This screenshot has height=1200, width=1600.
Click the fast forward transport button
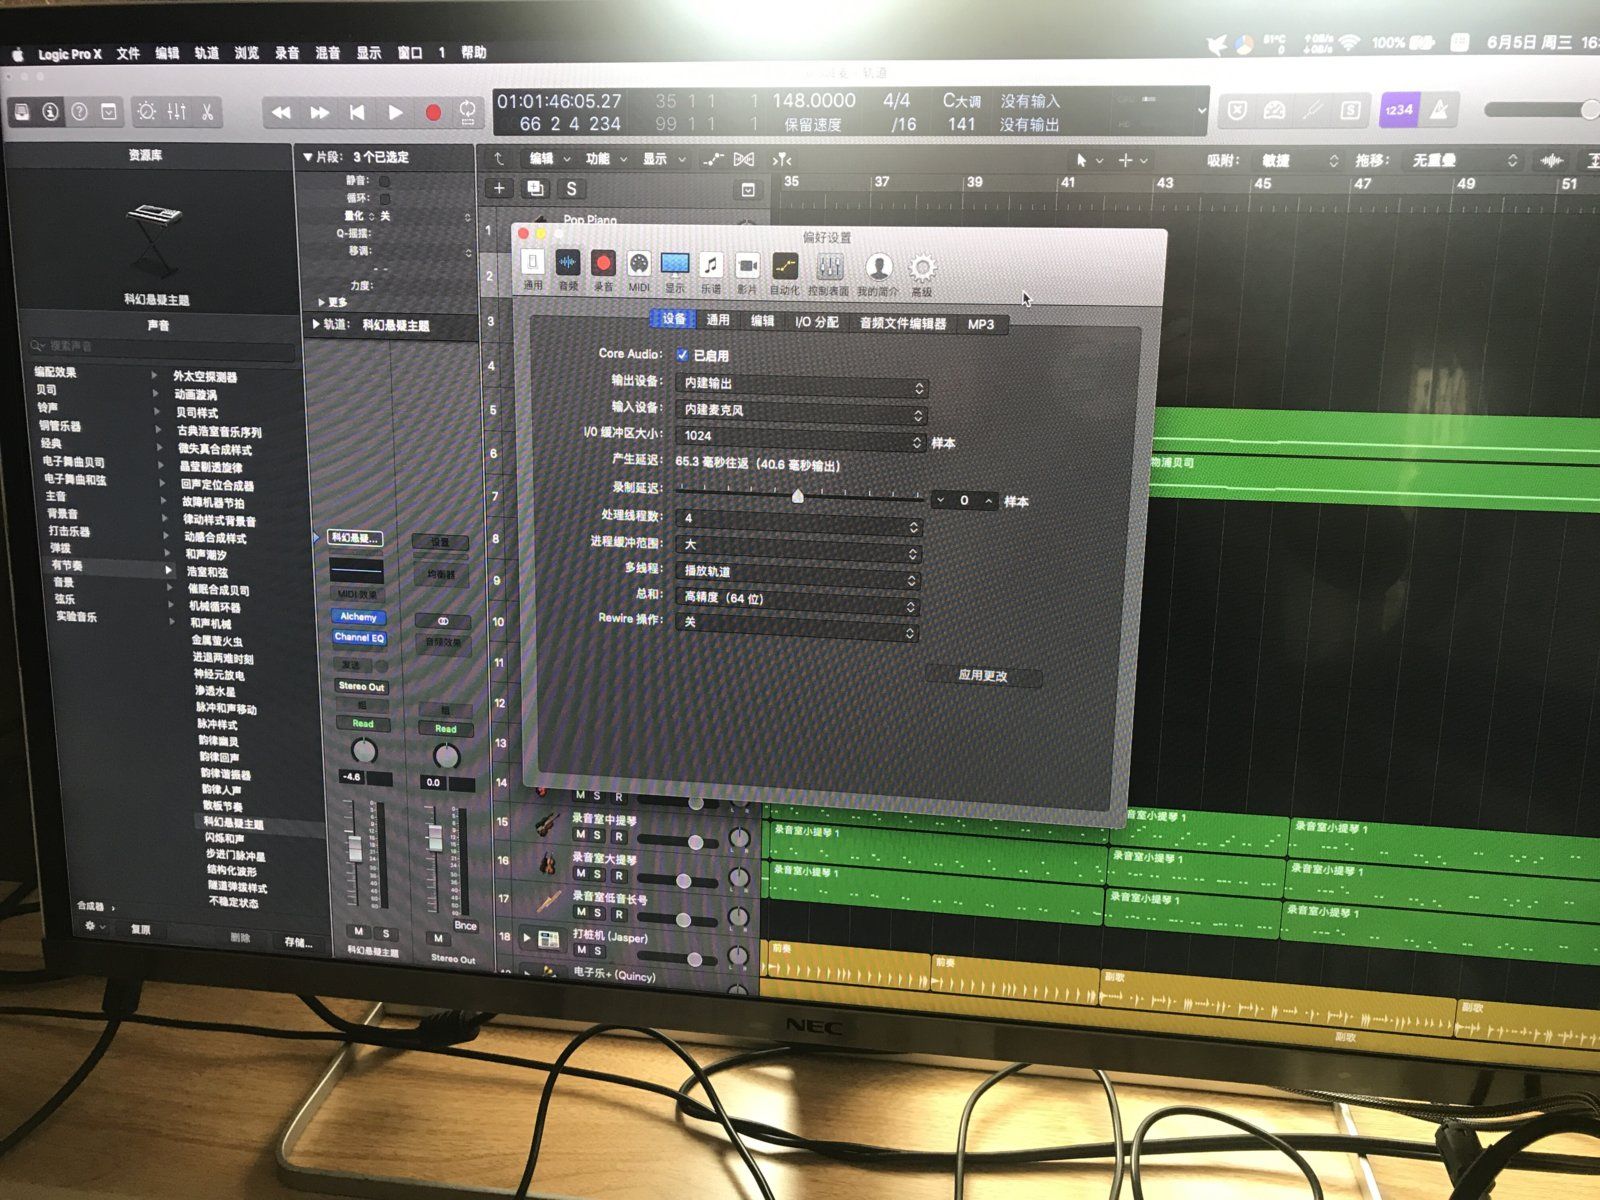(x=319, y=113)
